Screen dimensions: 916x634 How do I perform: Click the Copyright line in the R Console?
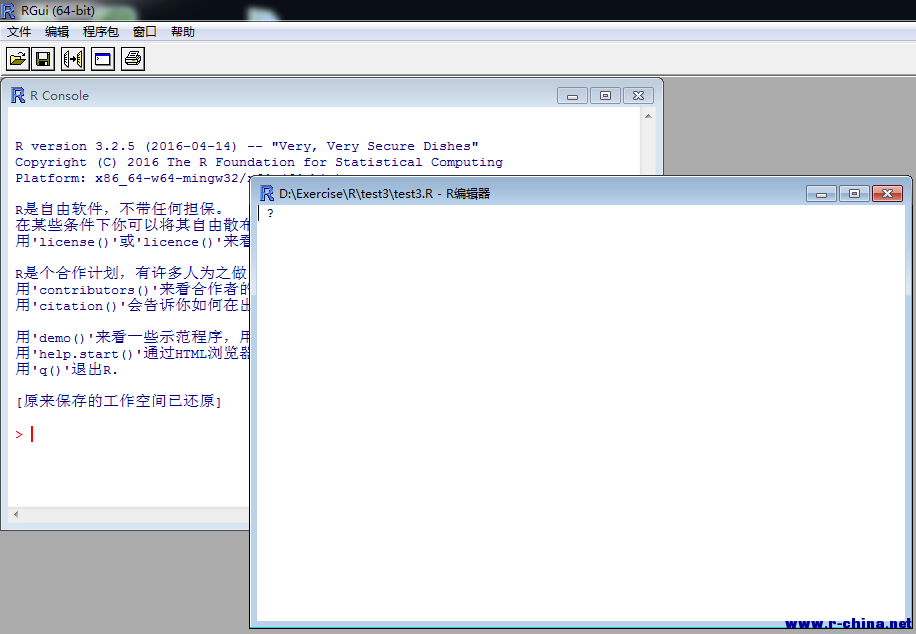coord(259,162)
